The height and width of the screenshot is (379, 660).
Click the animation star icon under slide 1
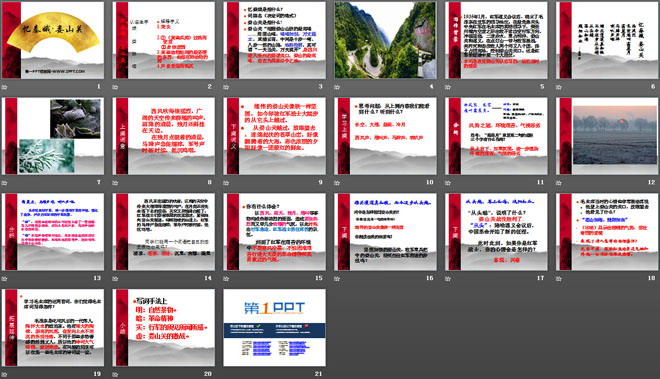click(5, 87)
